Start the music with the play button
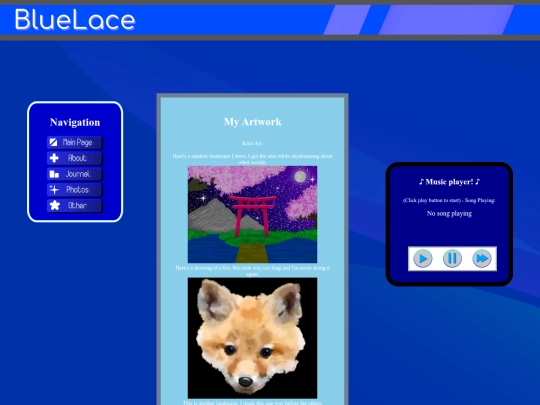This screenshot has height=405, width=540. [423, 258]
